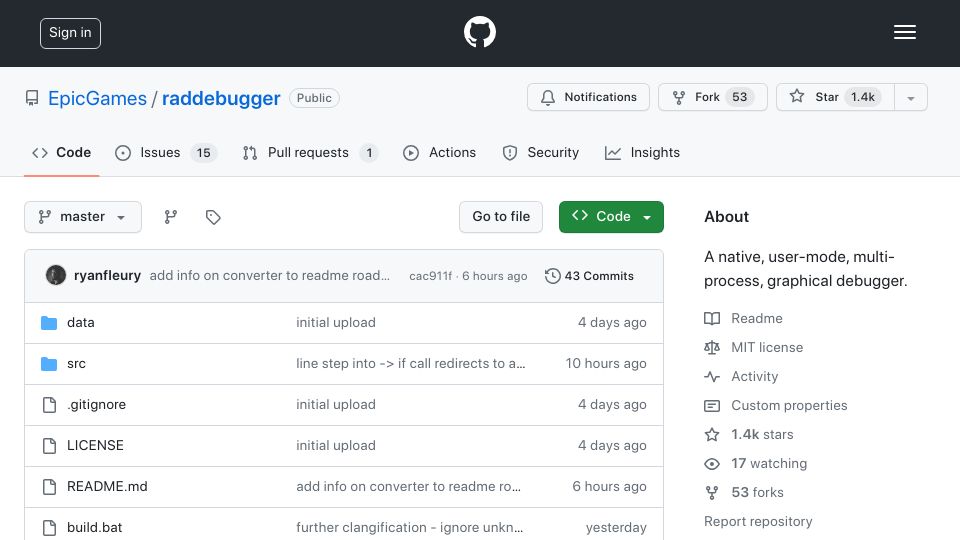Image resolution: width=960 pixels, height=540 pixels.
Task: Open the raddebugger repository link
Action: pyautogui.click(x=221, y=98)
